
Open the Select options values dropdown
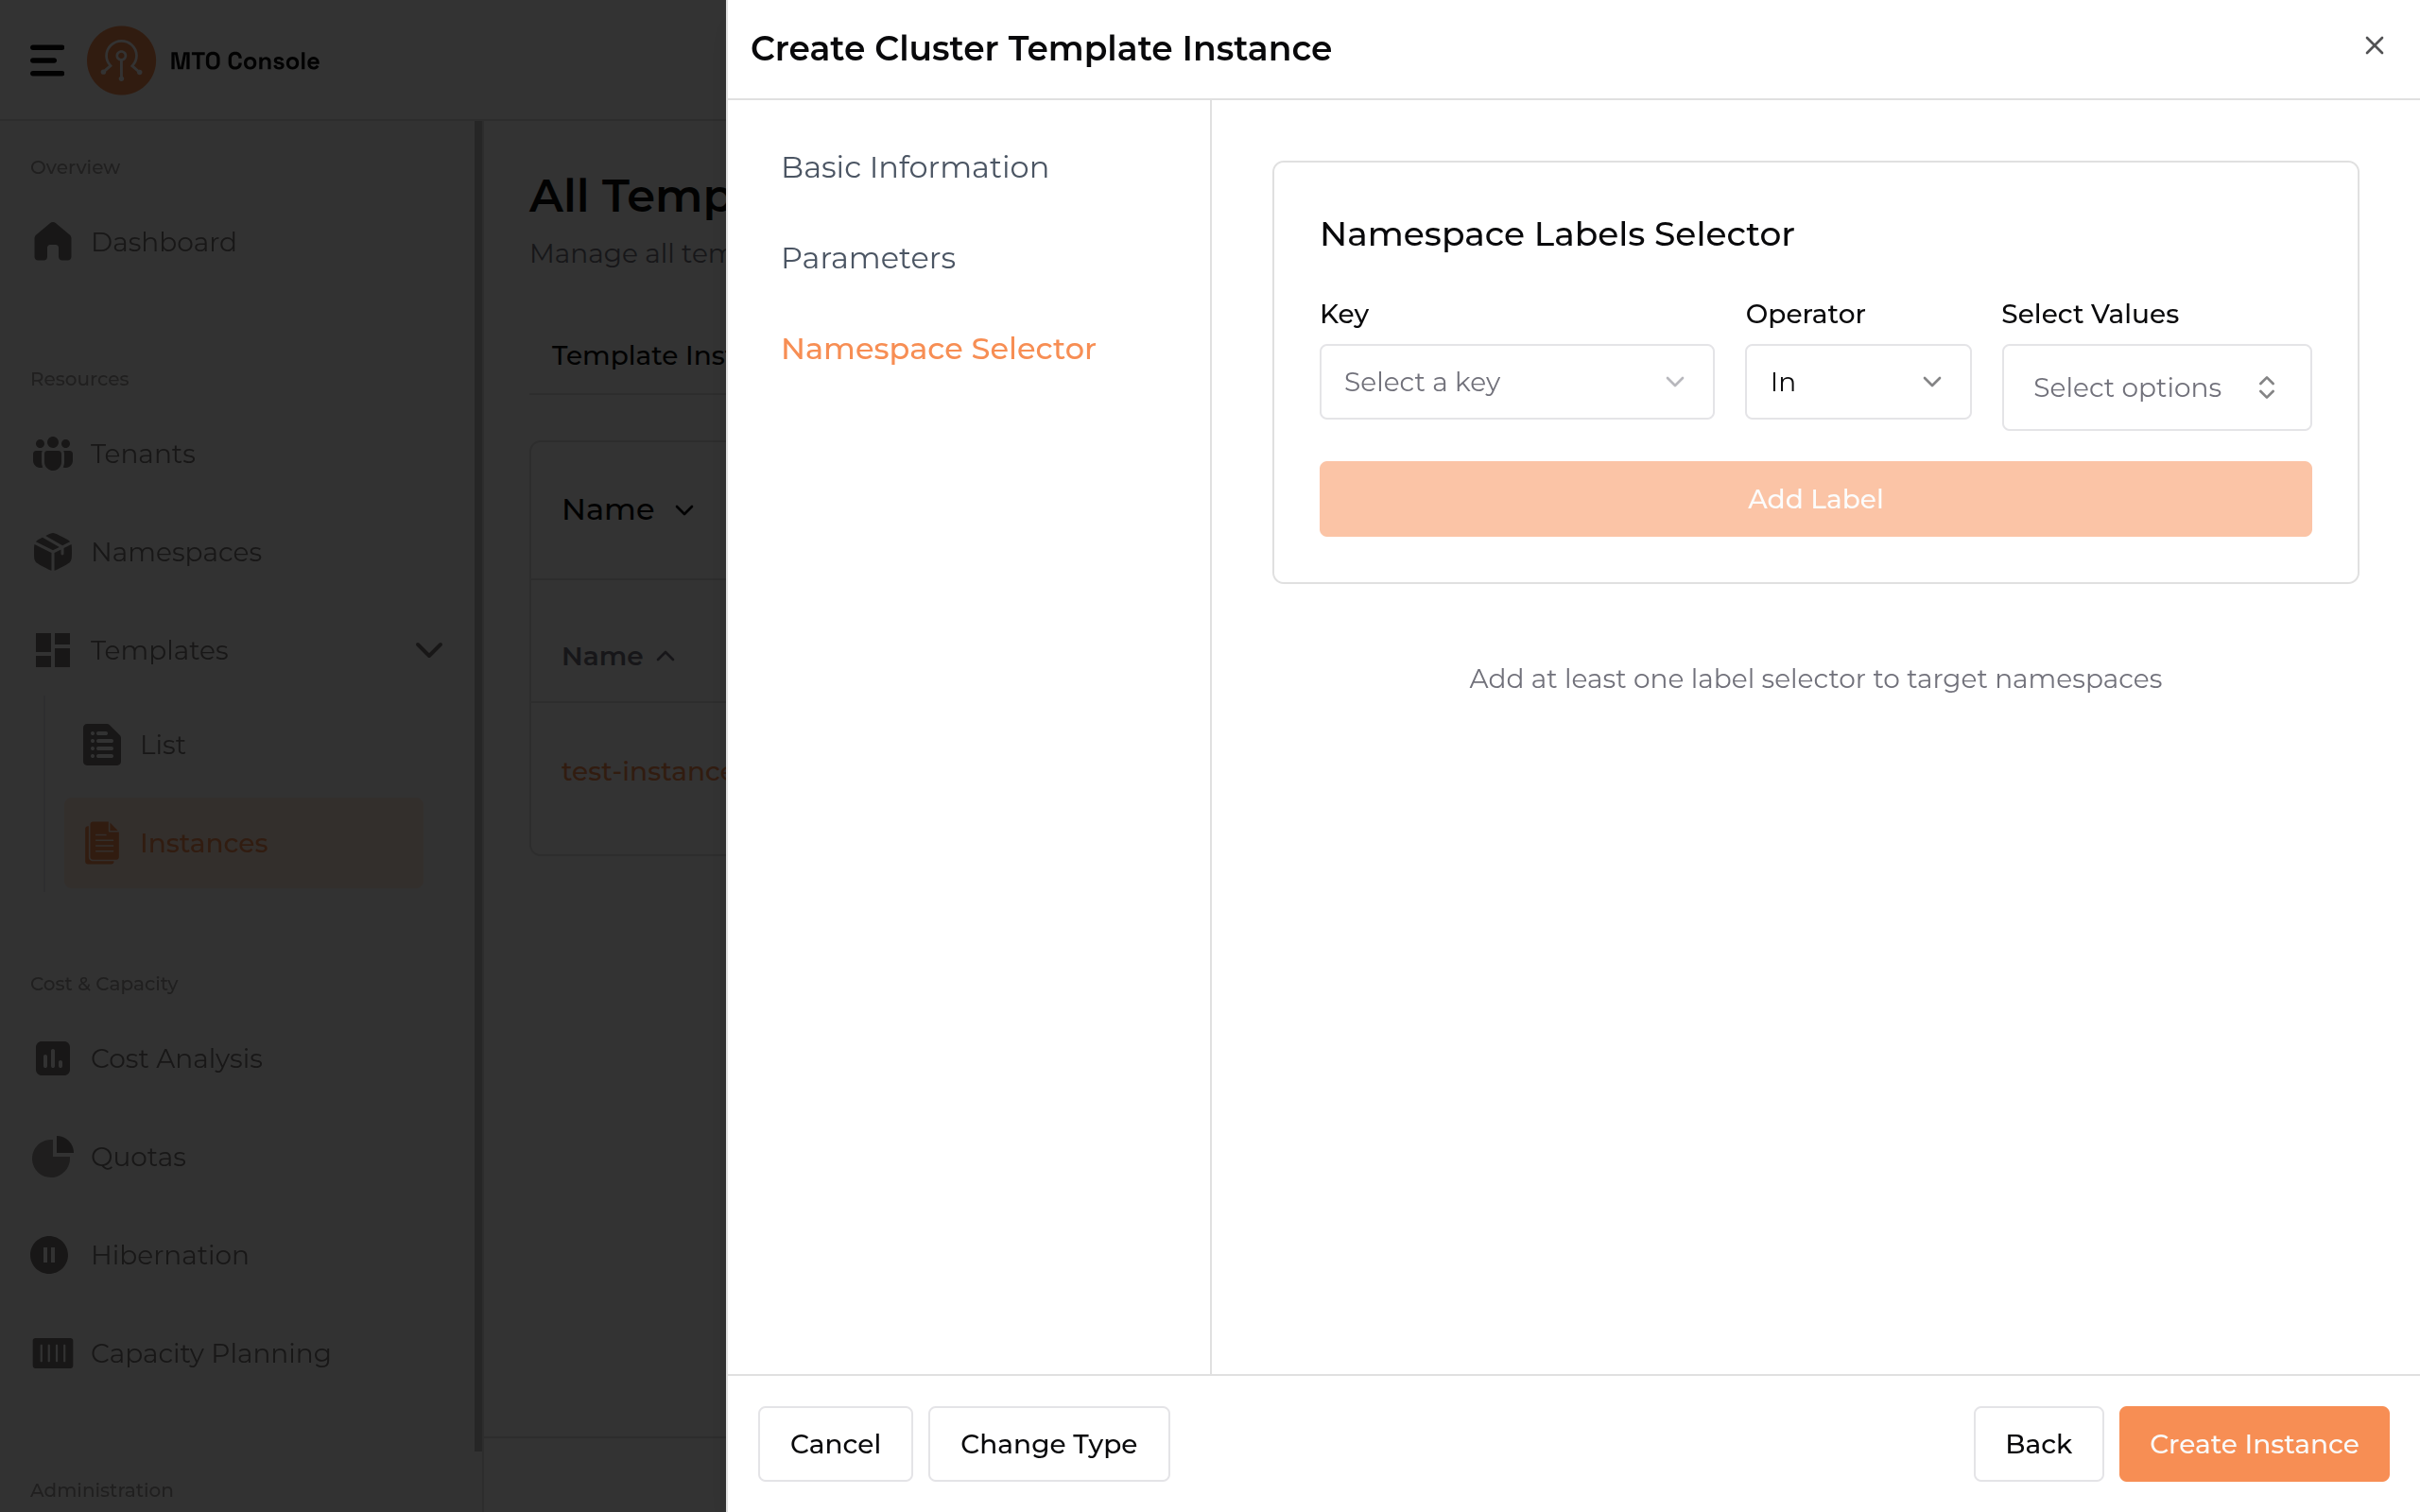pyautogui.click(x=2156, y=387)
